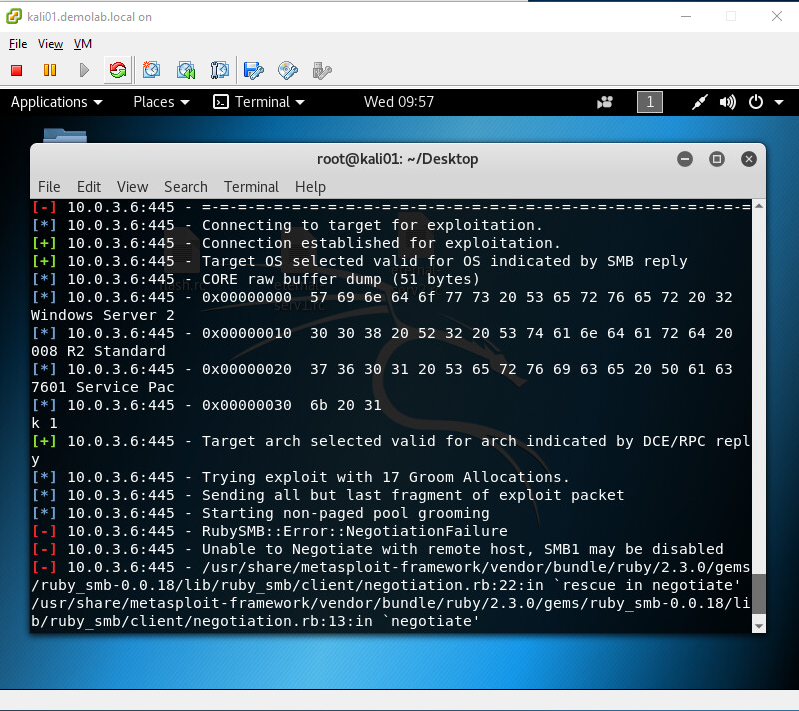
Task: Click the kali01.demolab.local window app icon
Action: [14, 16]
